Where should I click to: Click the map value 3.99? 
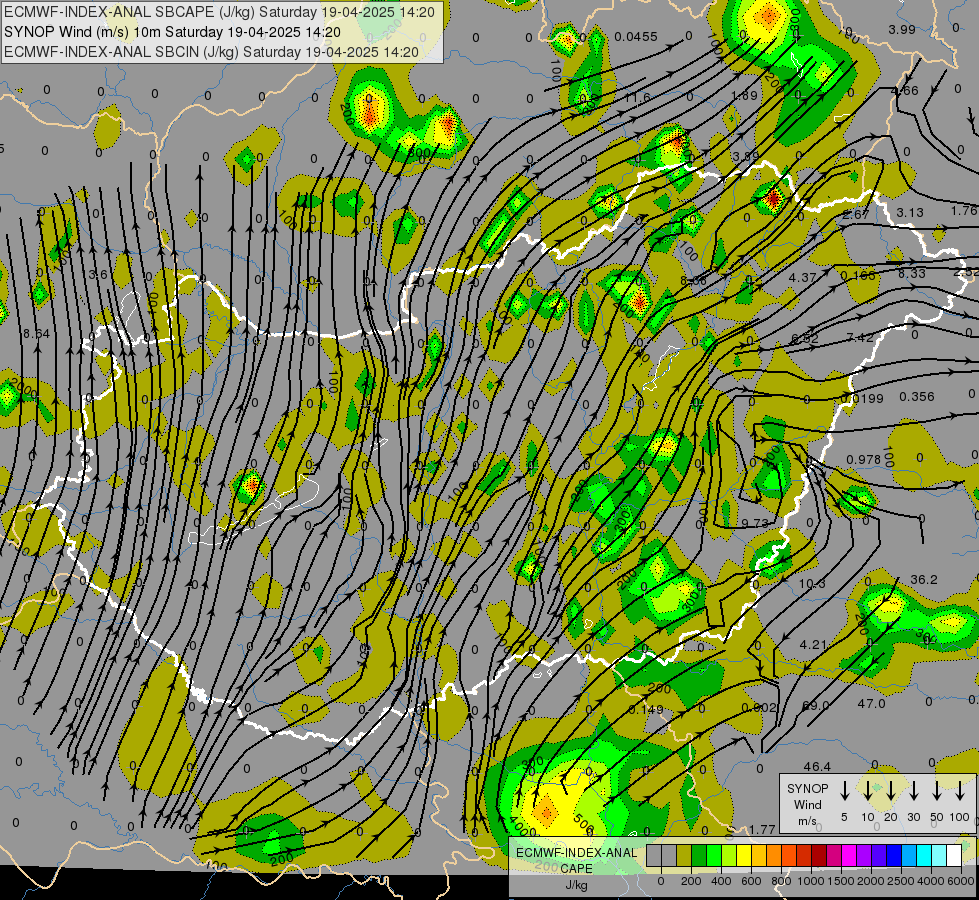[x=902, y=29]
